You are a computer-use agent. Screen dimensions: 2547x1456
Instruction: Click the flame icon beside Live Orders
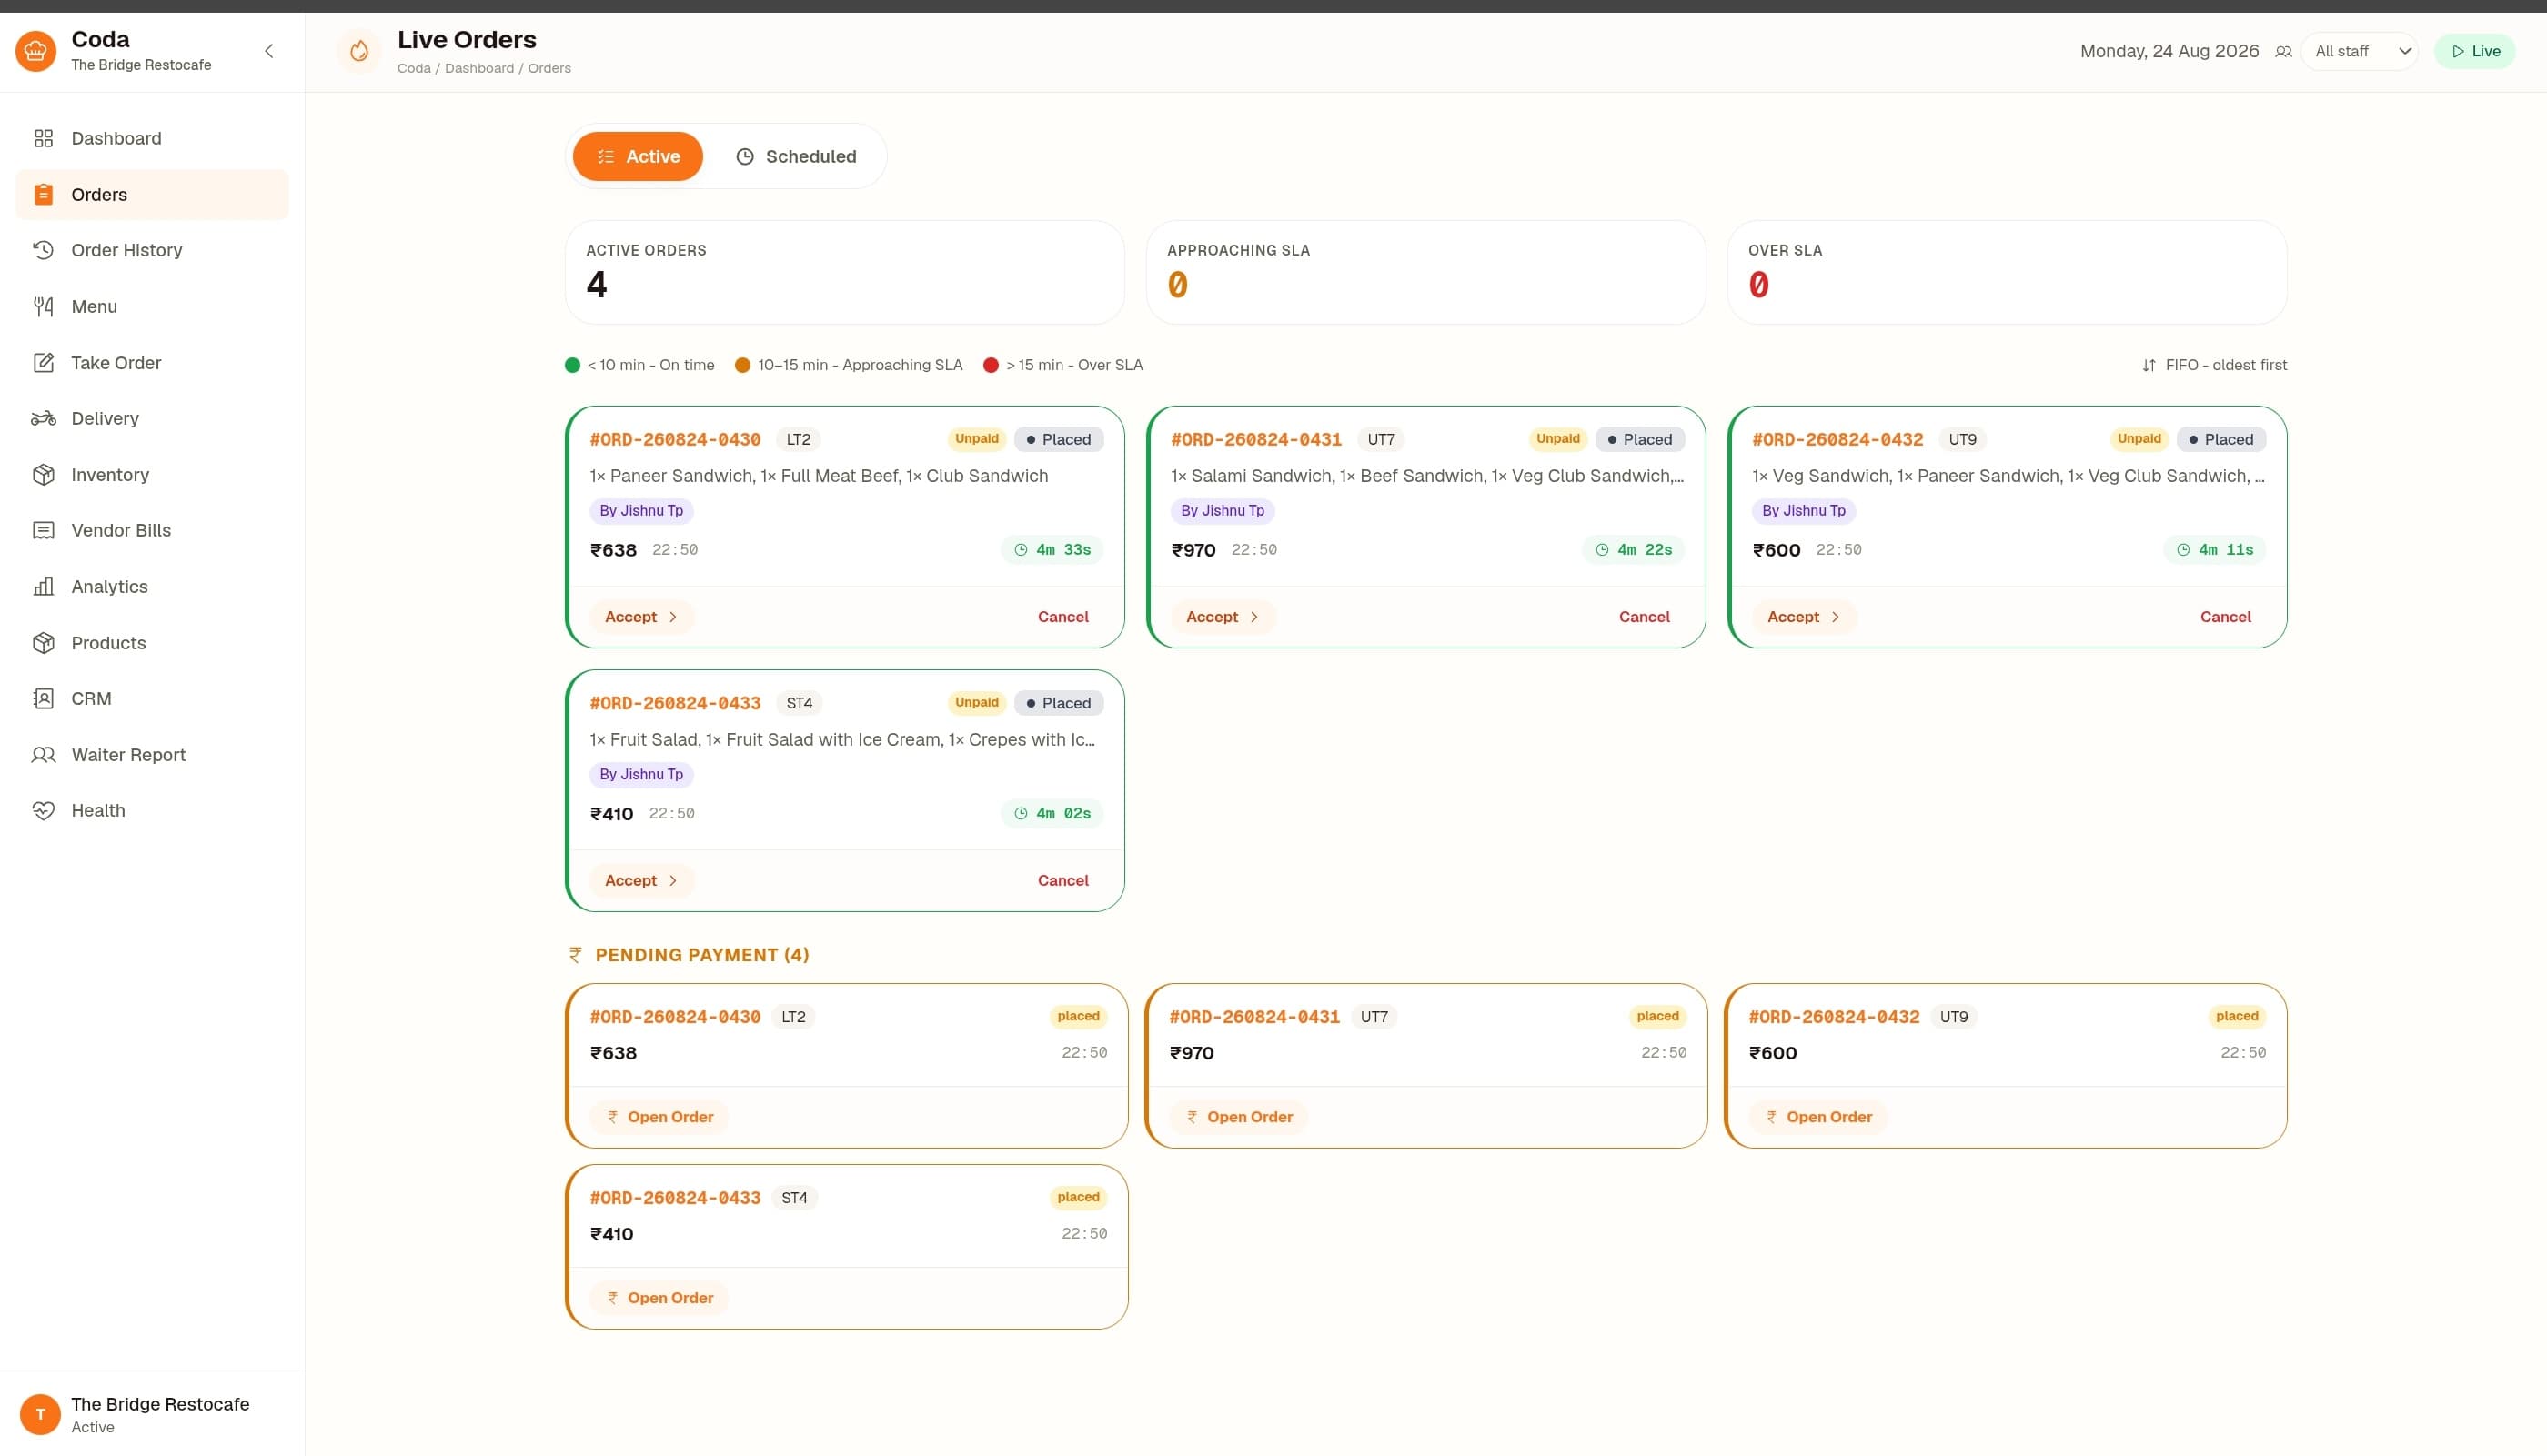[359, 51]
